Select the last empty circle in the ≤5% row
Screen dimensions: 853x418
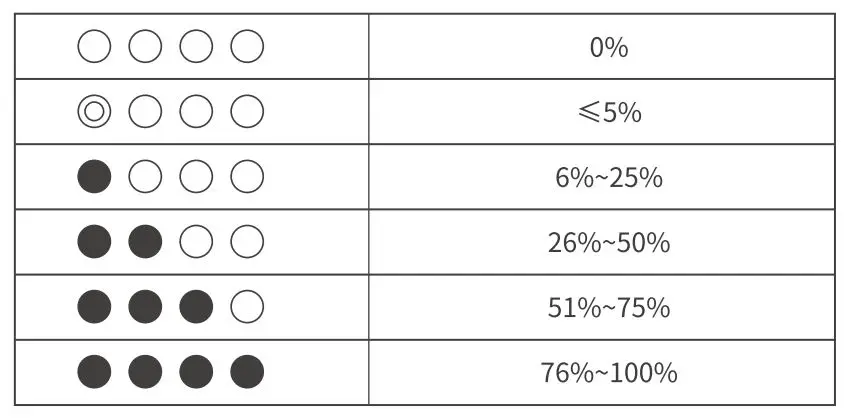pyautogui.click(x=247, y=112)
